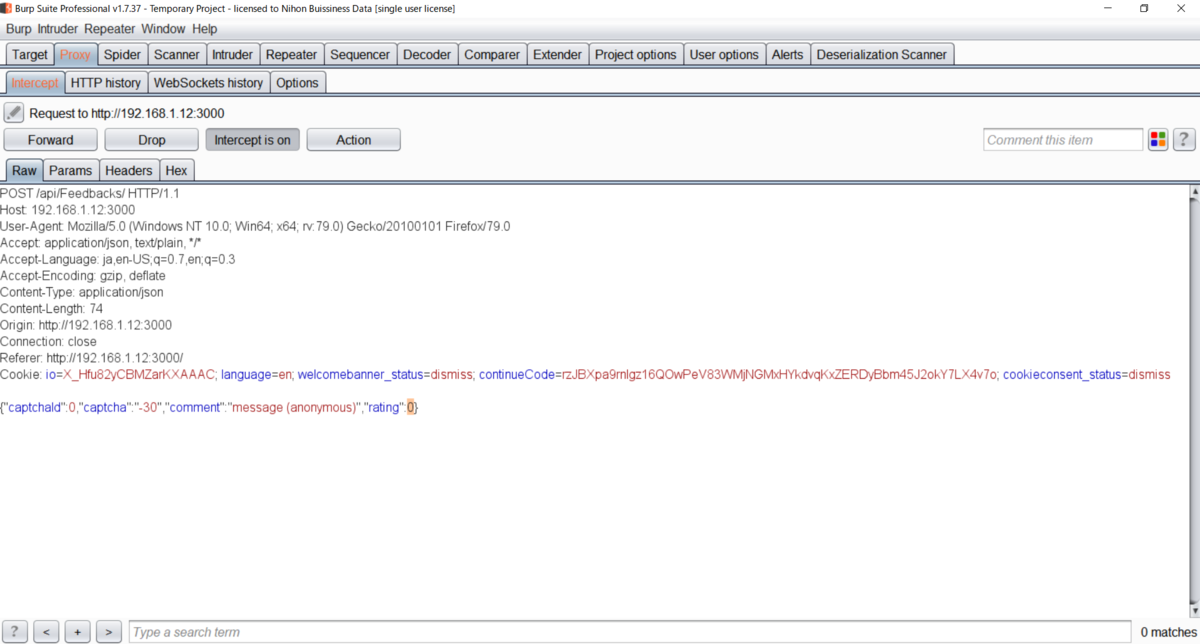Screen dimensions: 1200x644
Task: Click the scroll down arrow of request editor
Action: (x=1193, y=609)
